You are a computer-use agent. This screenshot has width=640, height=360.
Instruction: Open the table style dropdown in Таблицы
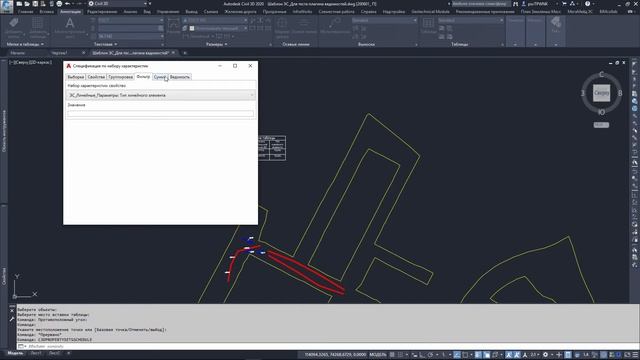[471, 20]
